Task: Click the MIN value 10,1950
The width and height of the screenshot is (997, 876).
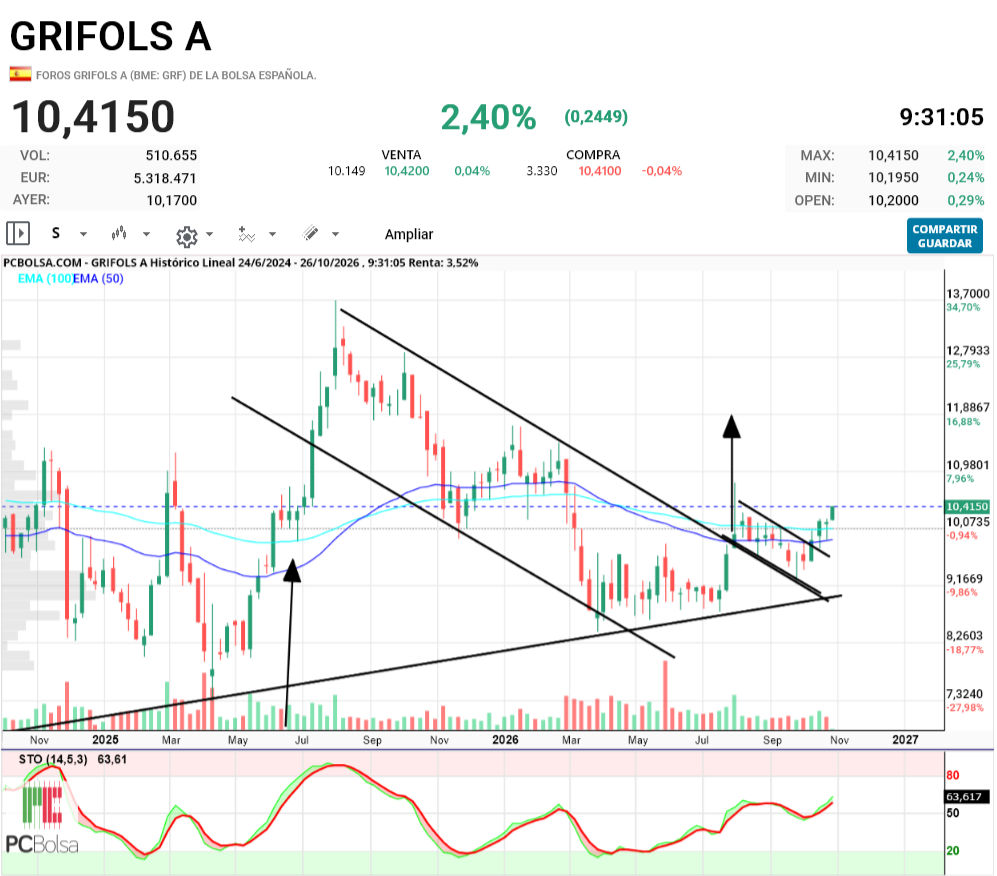Action: (893, 177)
